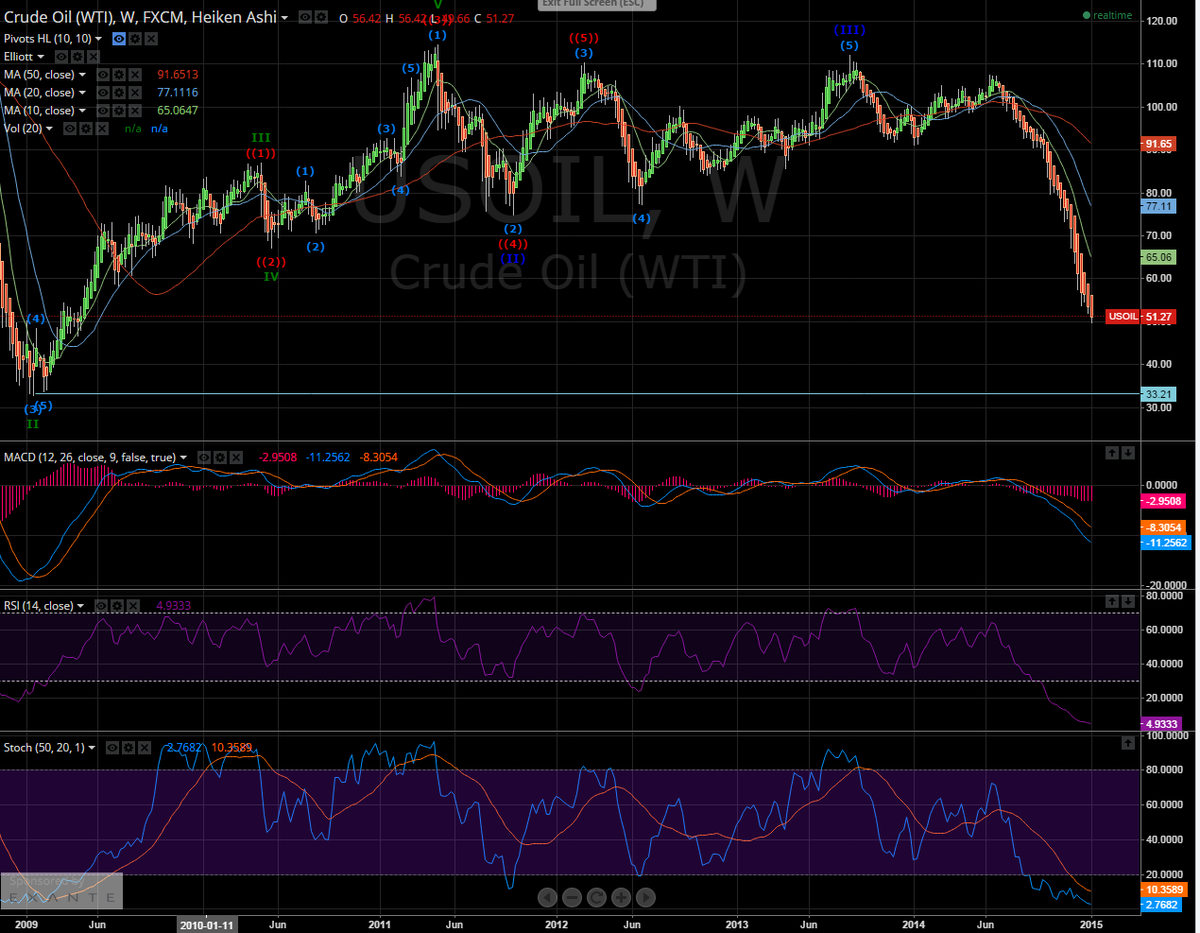The width and height of the screenshot is (1200, 933).
Task: Open settings for MA (50, close)
Action: 118,75
